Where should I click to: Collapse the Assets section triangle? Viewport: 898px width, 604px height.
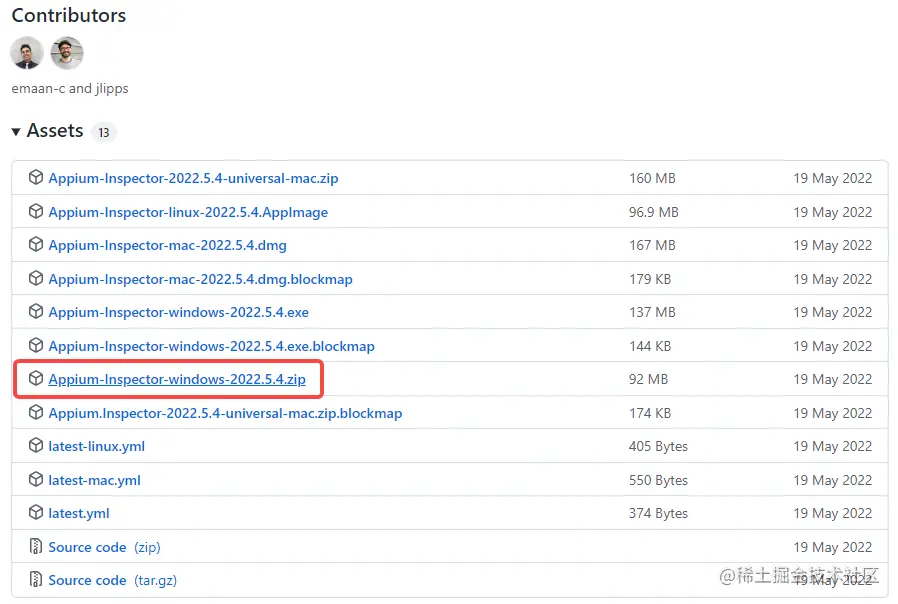coord(16,132)
